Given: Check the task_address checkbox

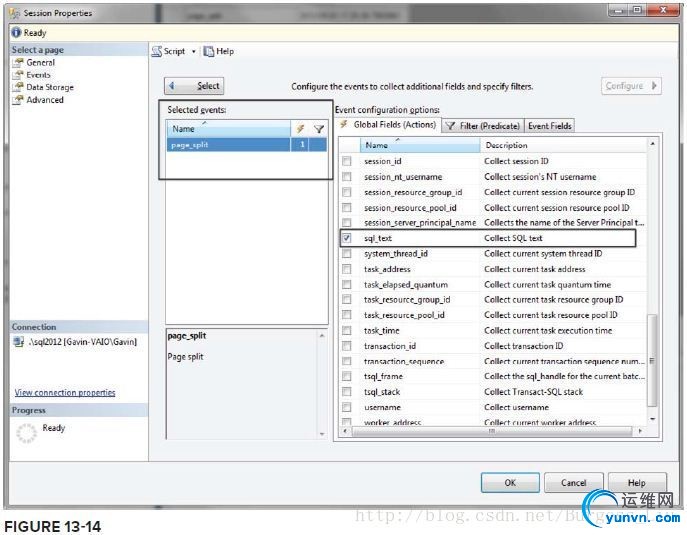Looking at the screenshot, I should pos(347,269).
